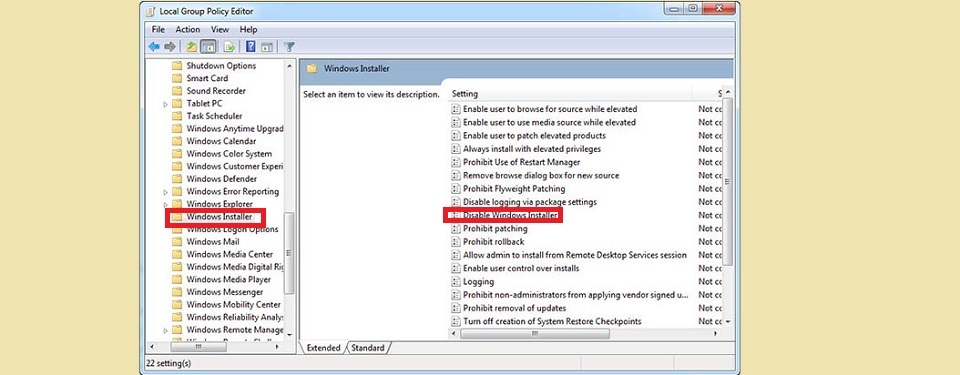Click policy icon beside Prohibit Flyweight Patching
Image resolution: width=960 pixels, height=375 pixels.
[455, 189]
